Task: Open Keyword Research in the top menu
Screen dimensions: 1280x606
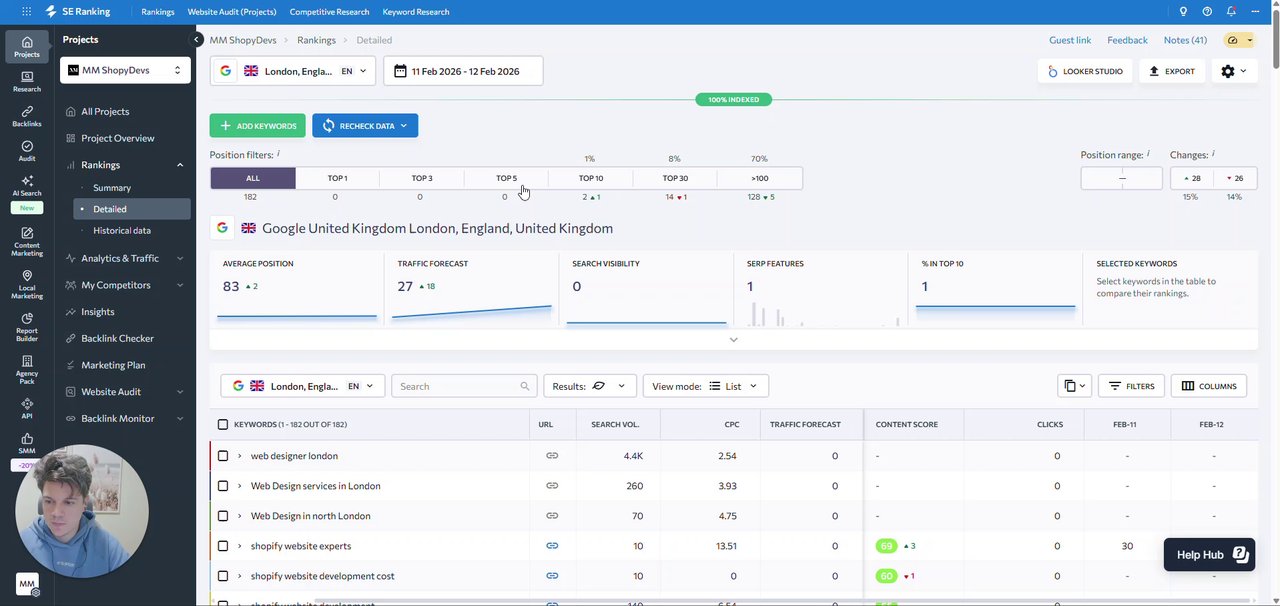Action: click(416, 12)
